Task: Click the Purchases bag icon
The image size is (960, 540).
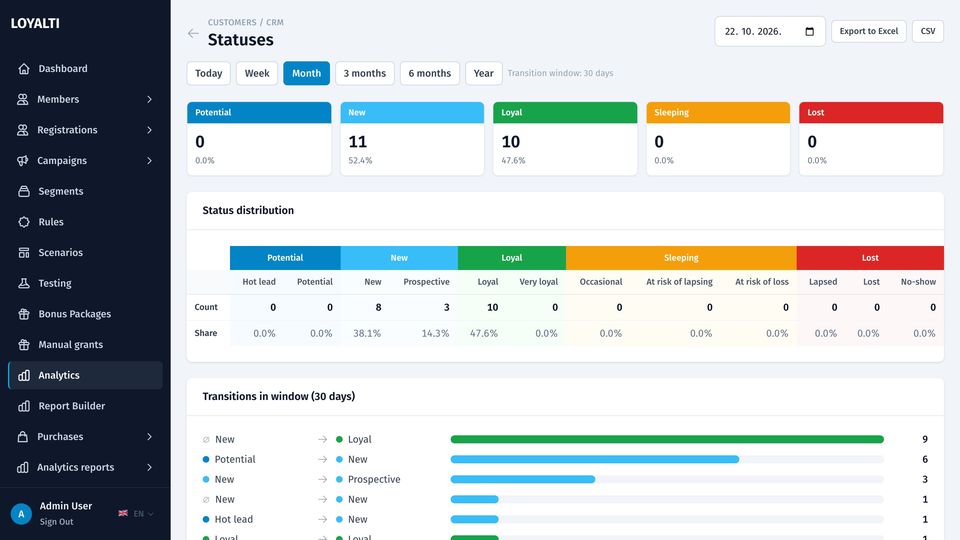Action: tap(23, 437)
